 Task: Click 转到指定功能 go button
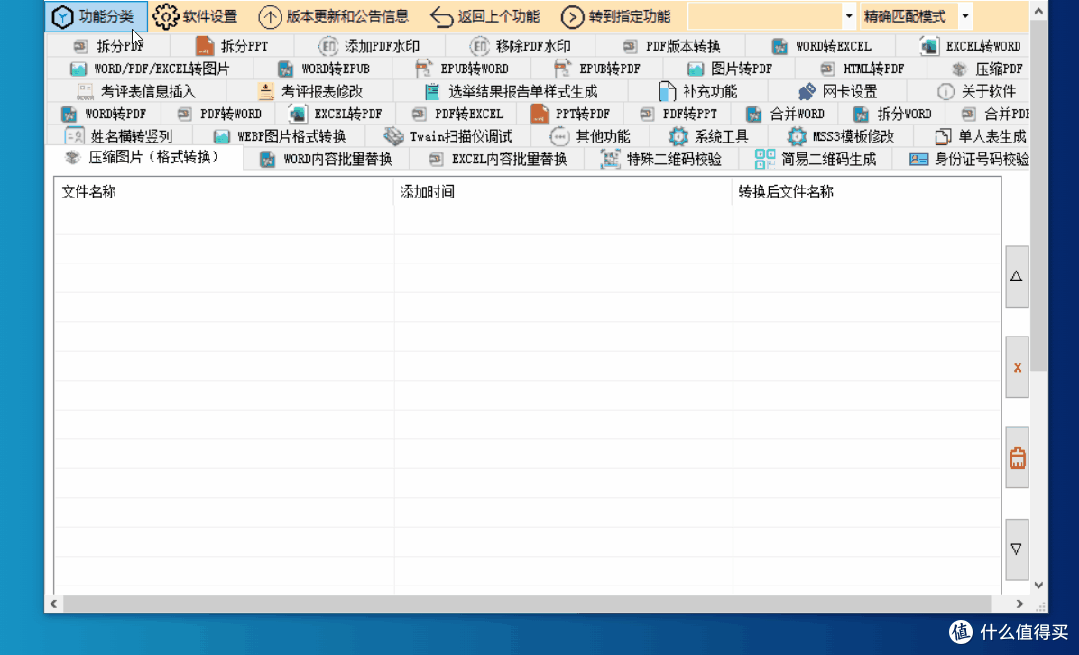616,17
